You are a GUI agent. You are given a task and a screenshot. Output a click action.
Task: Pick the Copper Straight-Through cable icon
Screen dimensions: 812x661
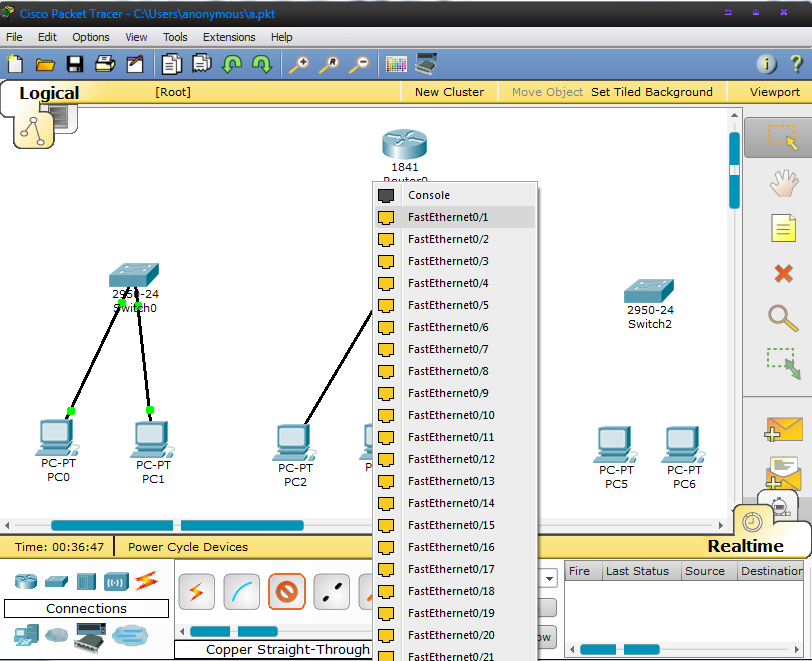pyautogui.click(x=286, y=592)
